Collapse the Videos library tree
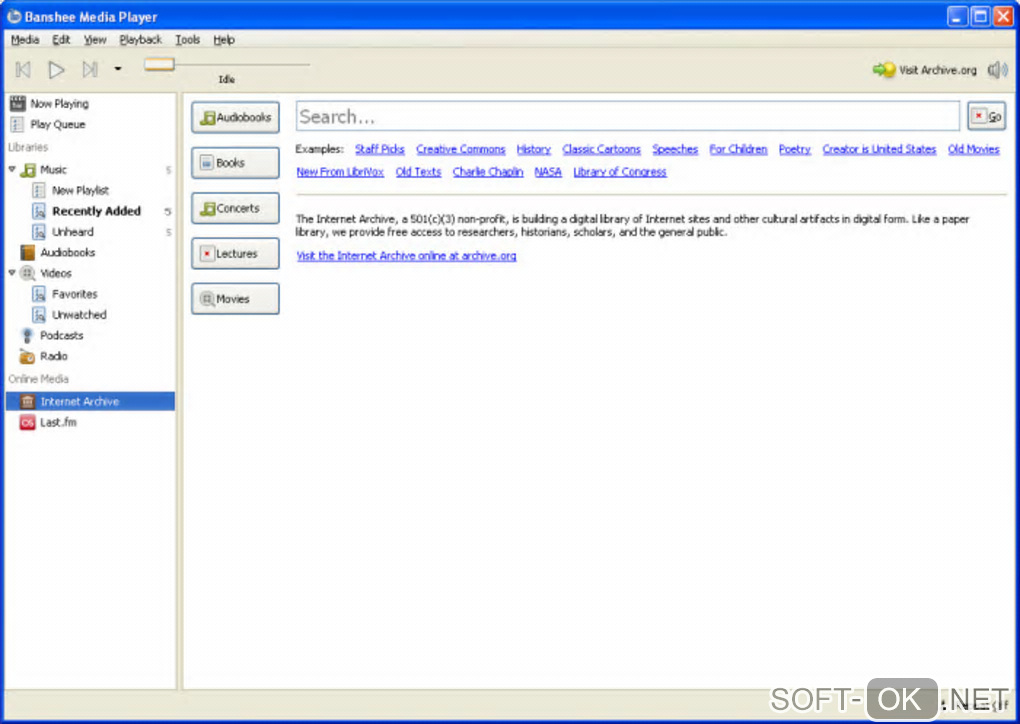 click(x=12, y=273)
